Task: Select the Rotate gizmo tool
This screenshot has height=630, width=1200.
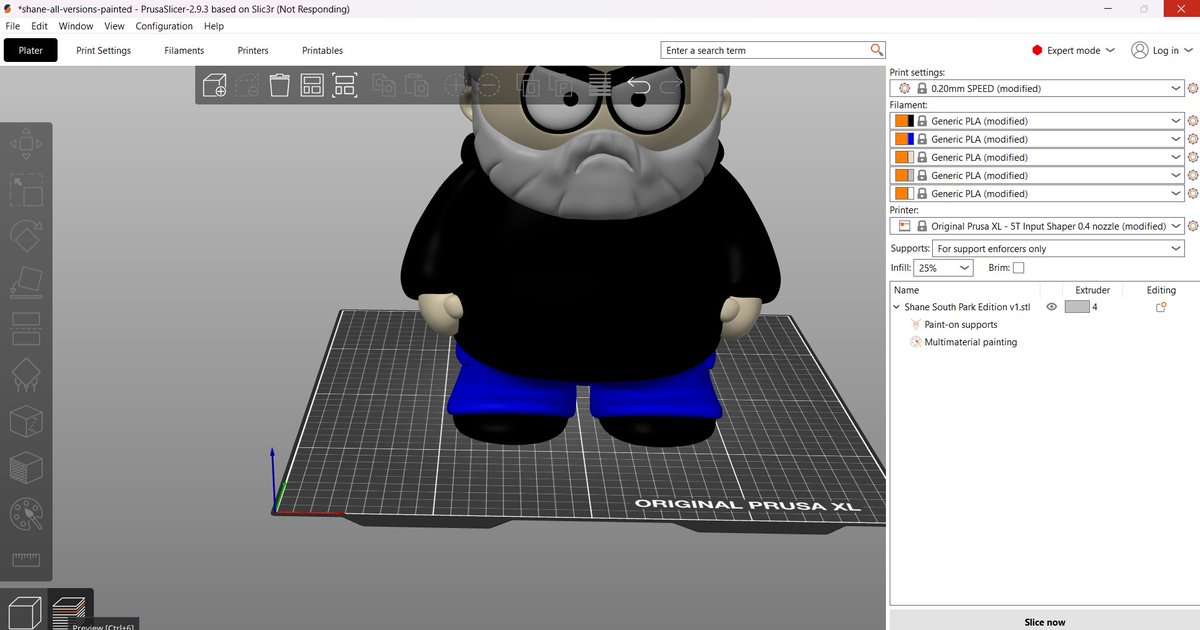Action: click(26, 236)
